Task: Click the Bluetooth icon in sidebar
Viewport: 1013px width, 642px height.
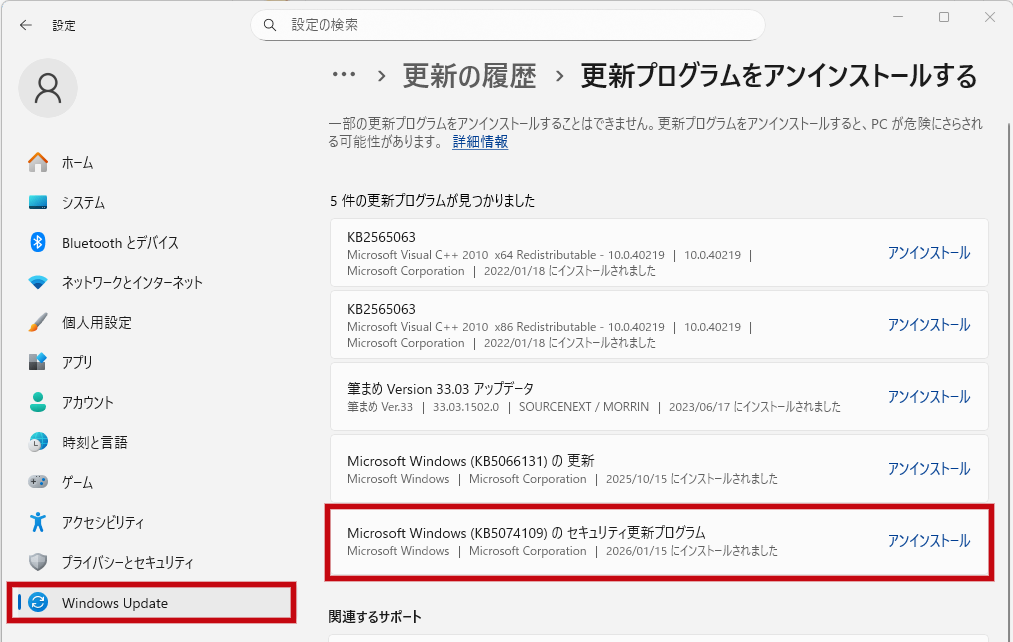Action: [38, 242]
